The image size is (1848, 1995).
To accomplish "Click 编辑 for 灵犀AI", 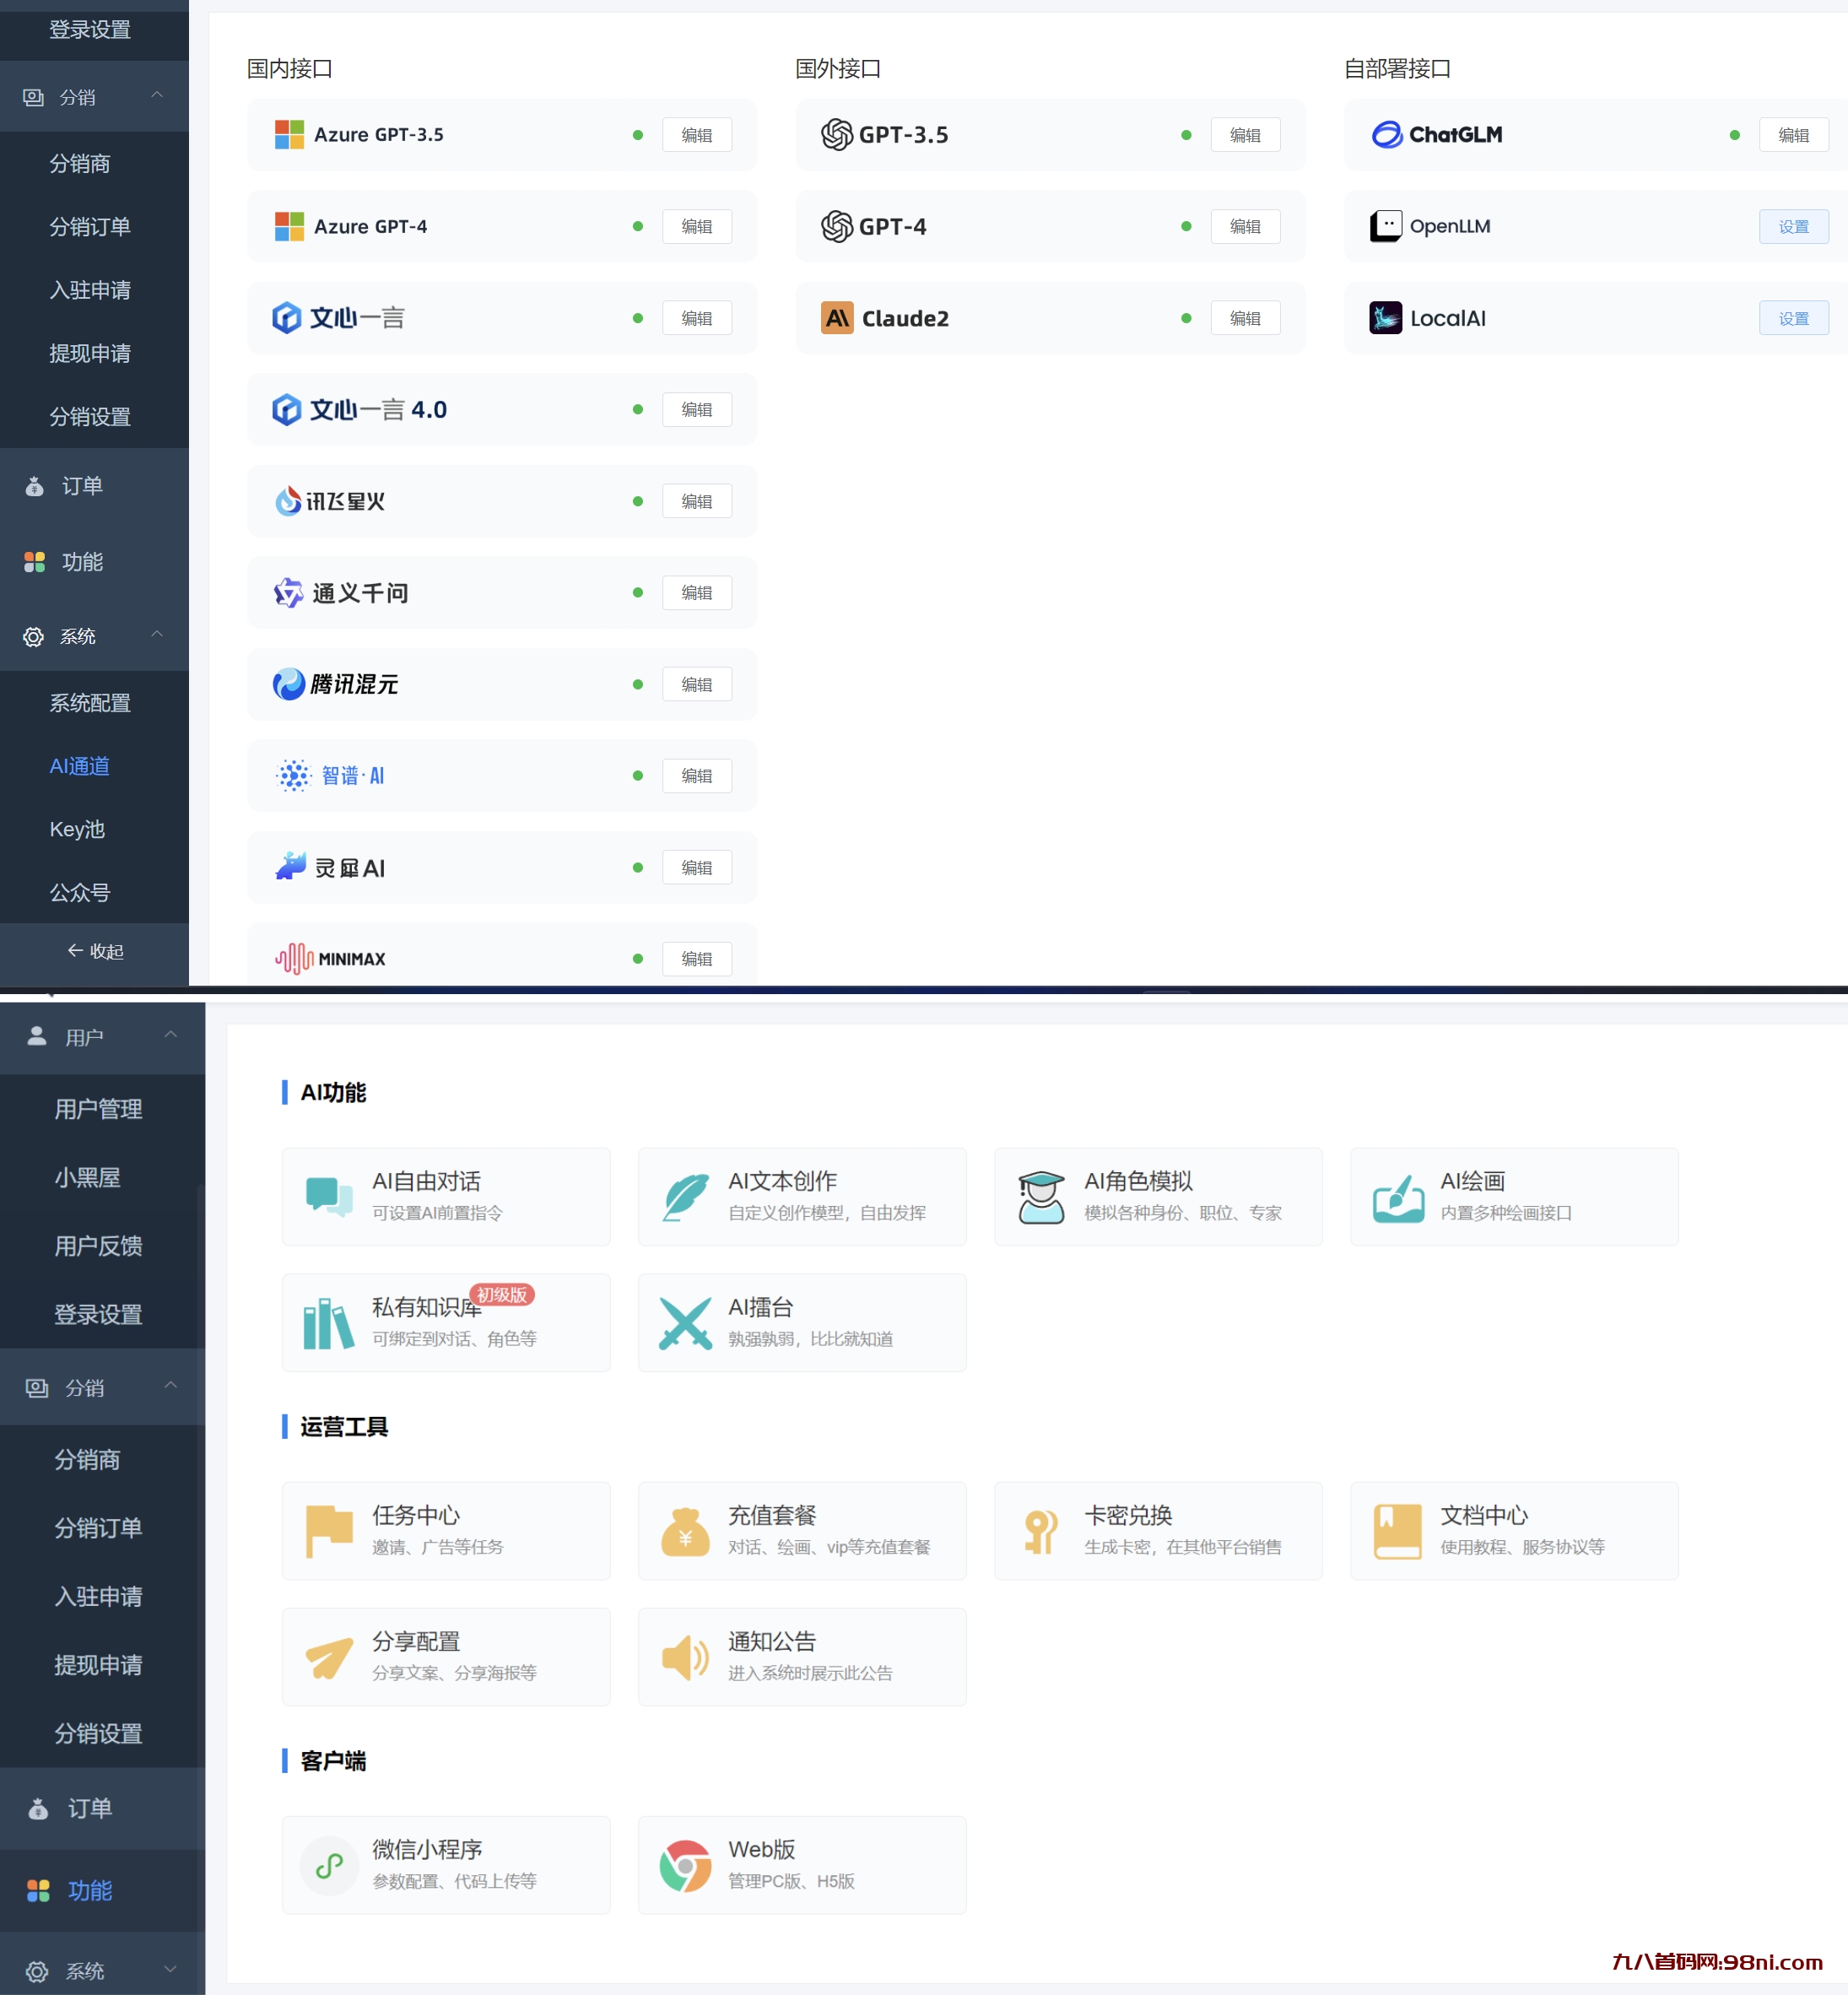I will coord(697,867).
